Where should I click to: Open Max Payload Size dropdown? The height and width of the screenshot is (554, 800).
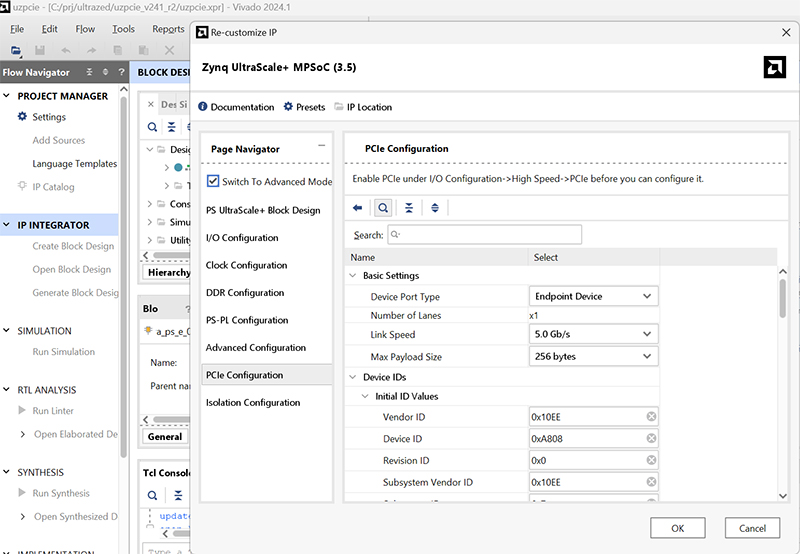coord(647,356)
